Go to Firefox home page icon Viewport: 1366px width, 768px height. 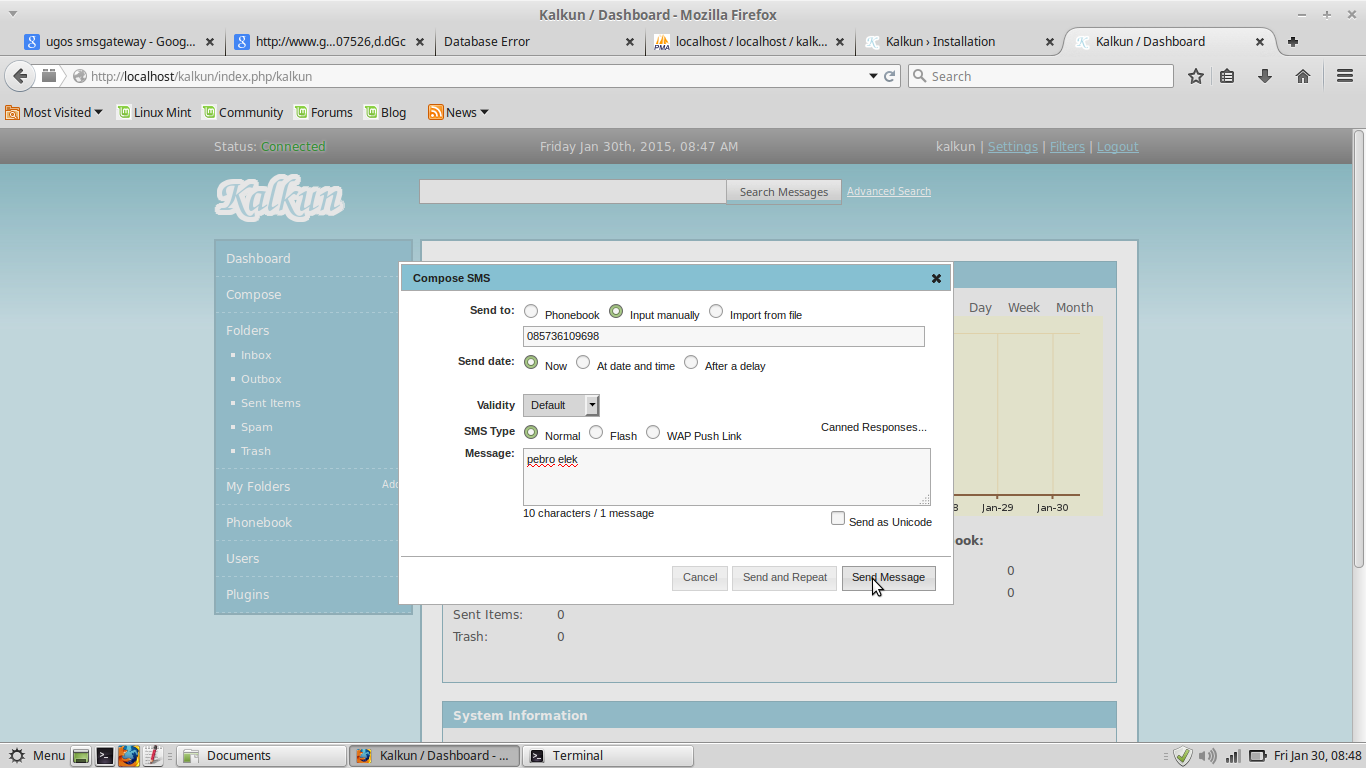pos(1303,76)
